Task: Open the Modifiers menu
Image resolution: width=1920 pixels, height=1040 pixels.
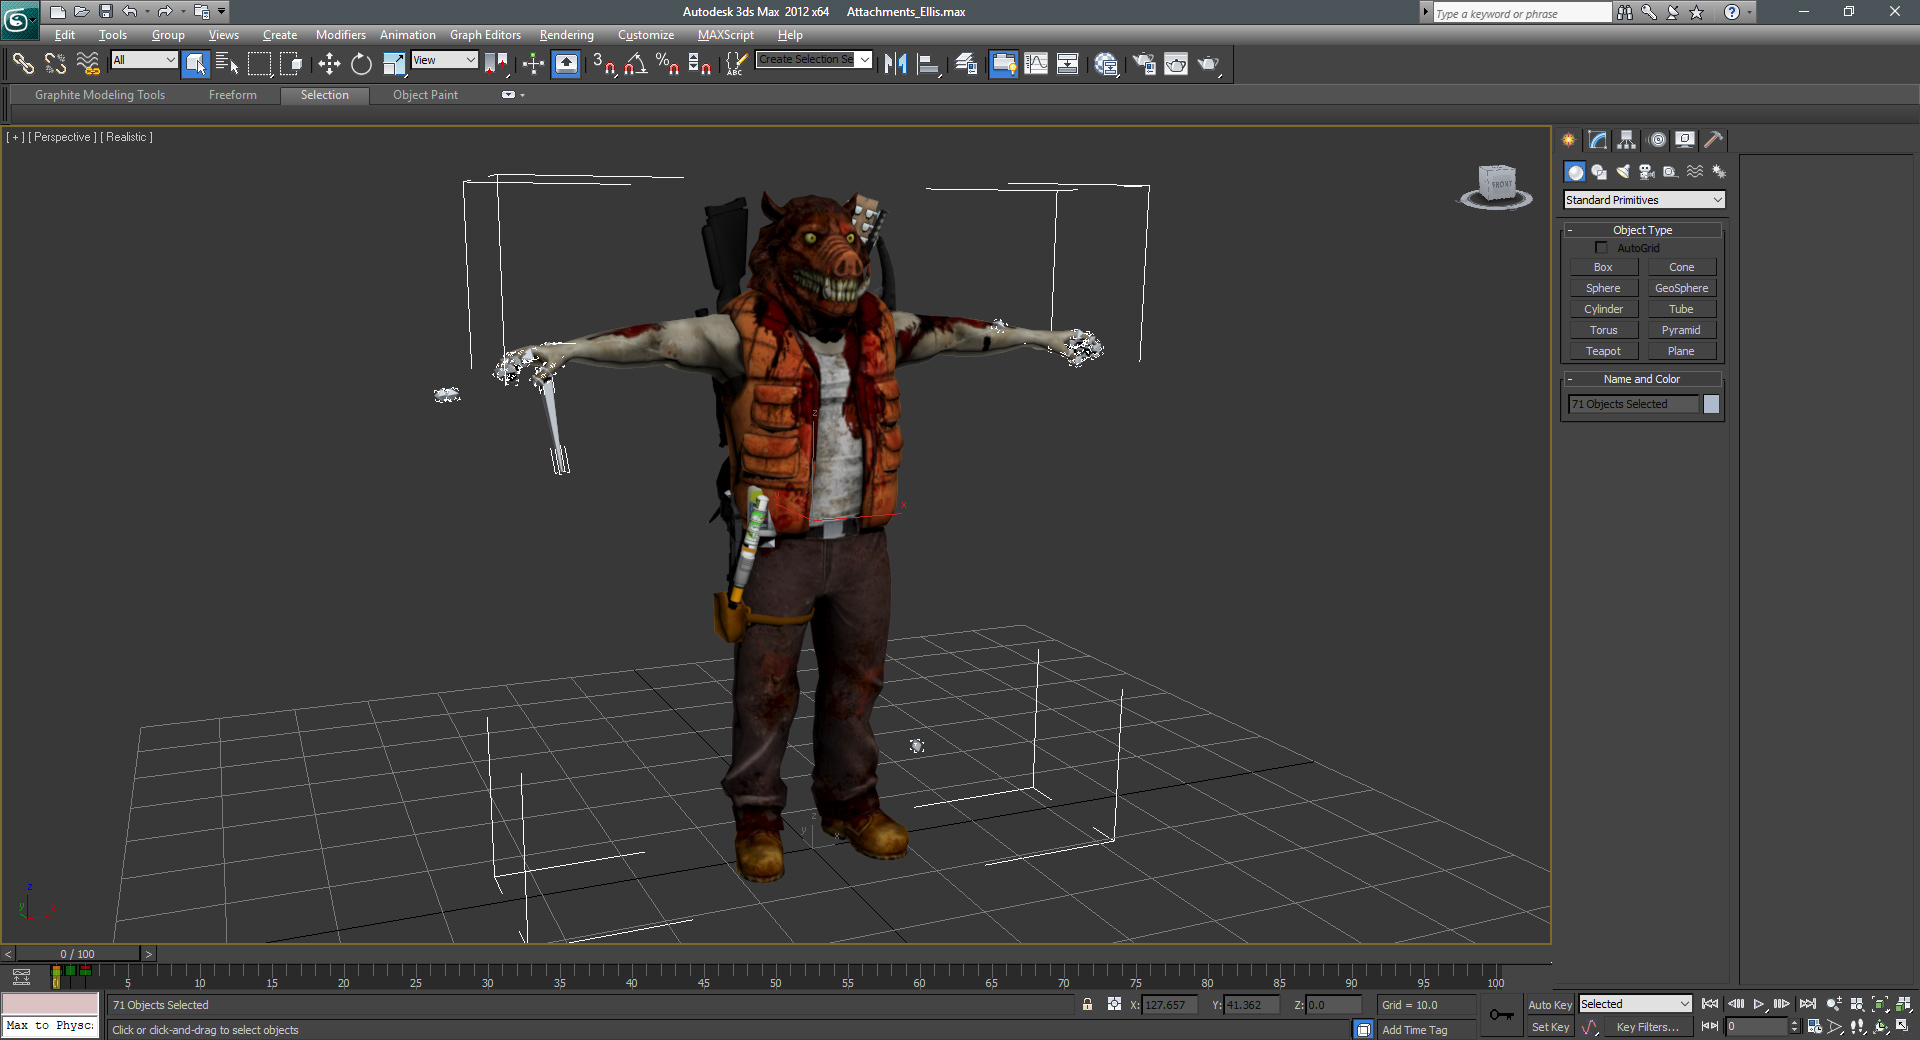Action: coord(340,35)
